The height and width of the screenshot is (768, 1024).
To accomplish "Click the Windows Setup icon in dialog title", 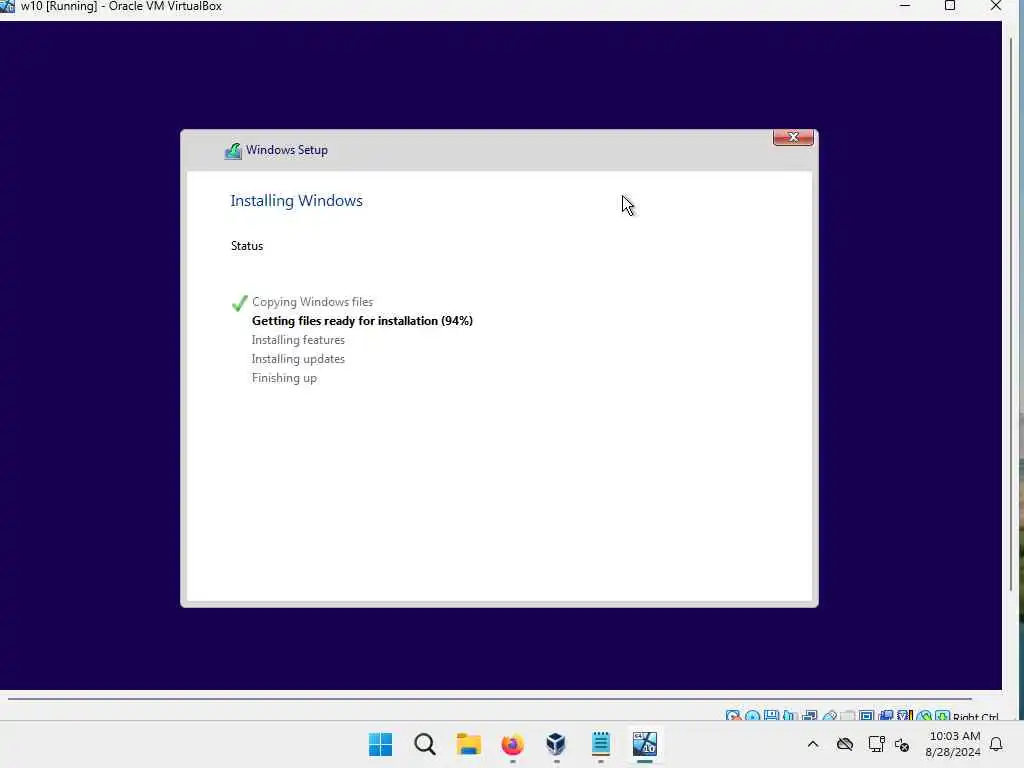I will coord(233,151).
